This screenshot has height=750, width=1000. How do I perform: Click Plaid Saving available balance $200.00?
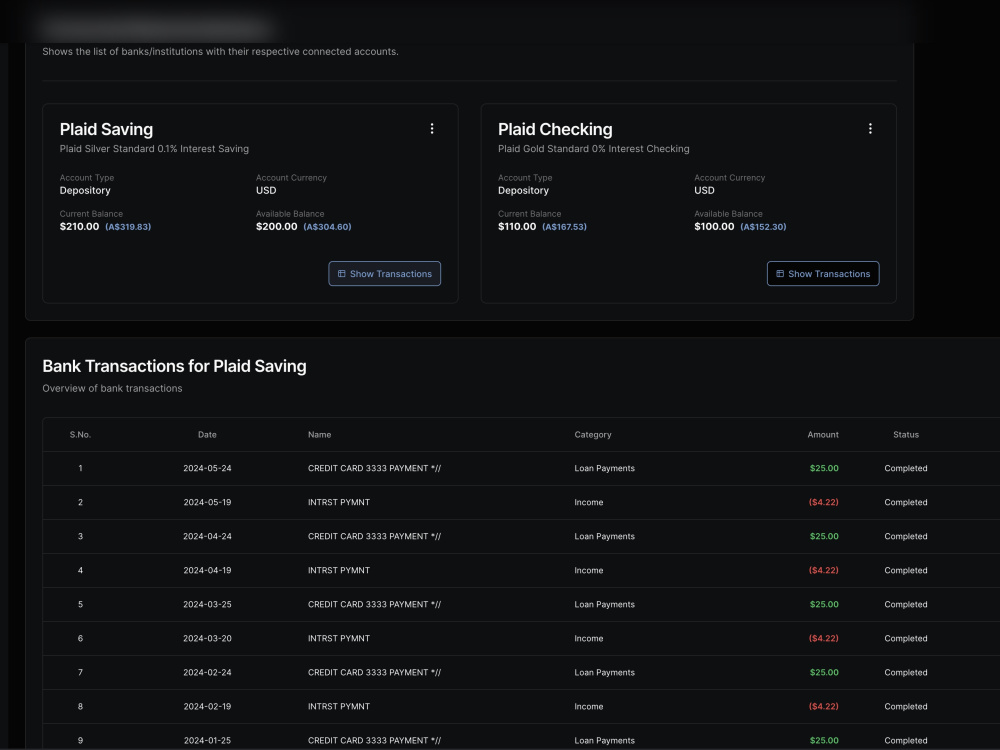pos(276,226)
